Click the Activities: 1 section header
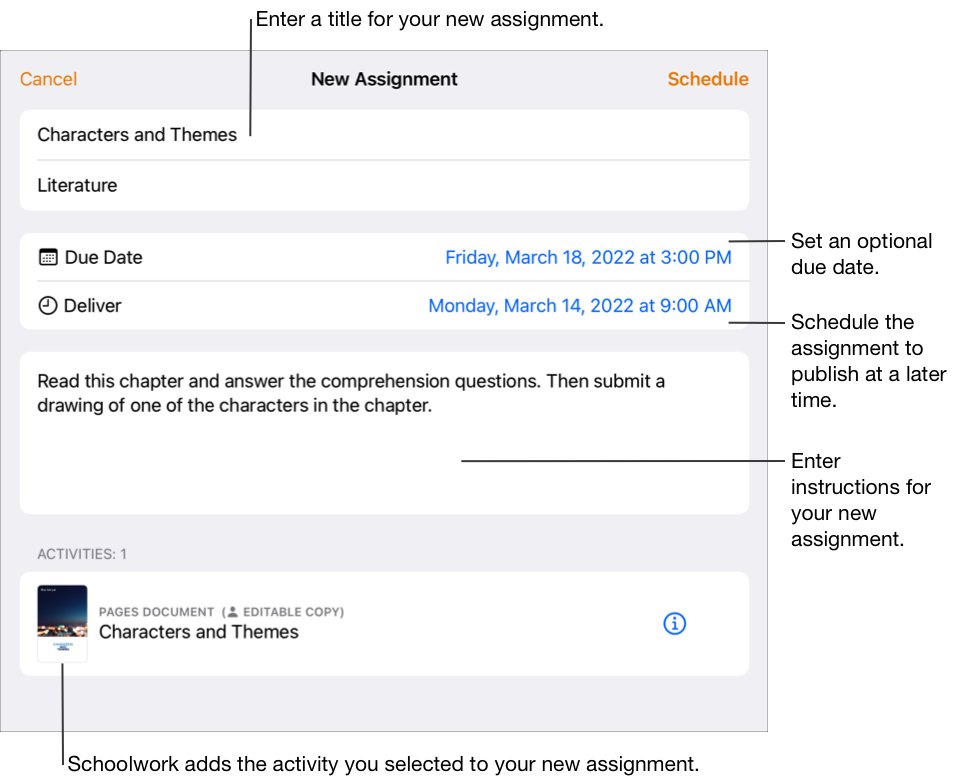This screenshot has width=960, height=782. 82,554
